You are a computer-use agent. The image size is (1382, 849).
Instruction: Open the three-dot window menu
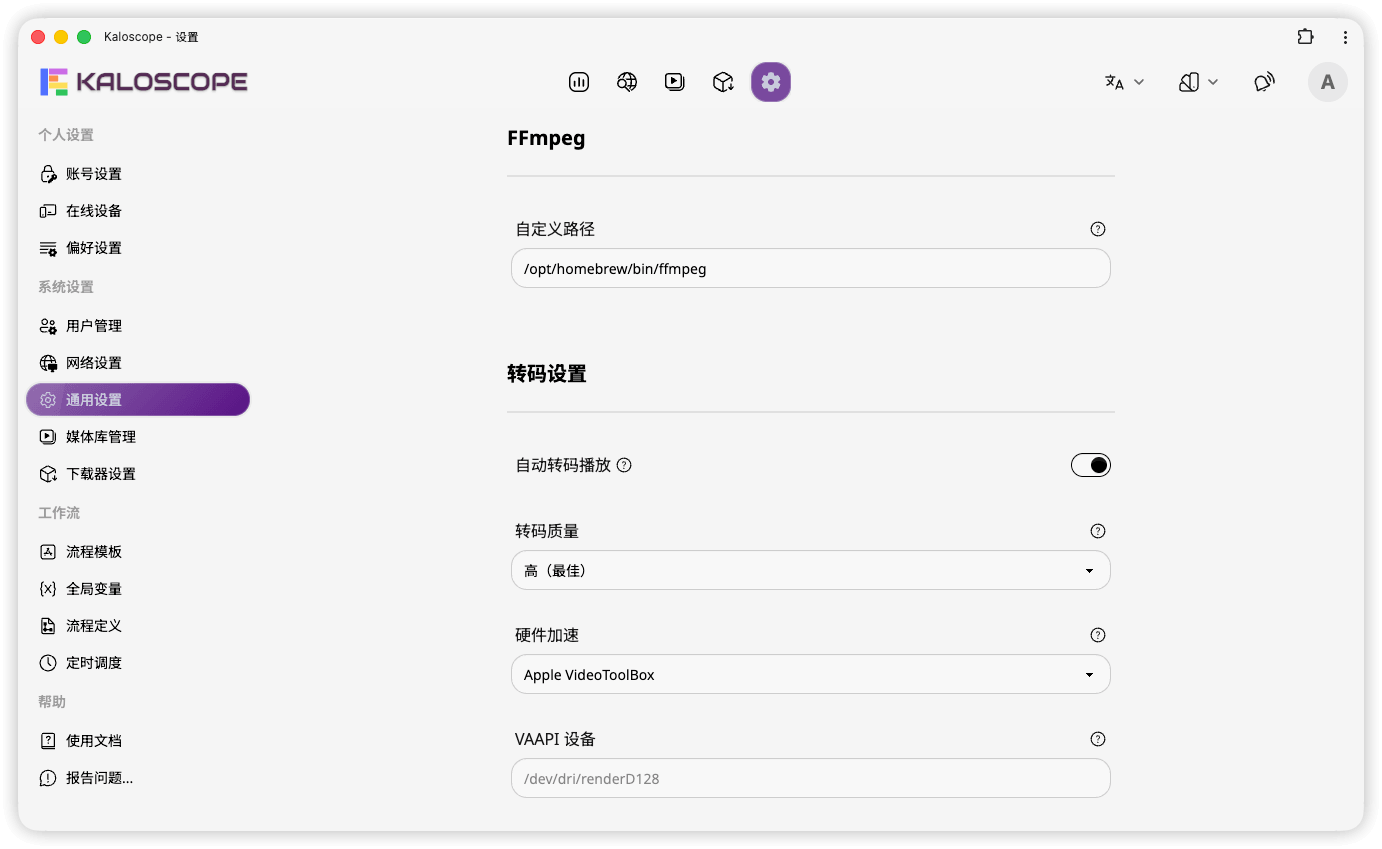1345,37
